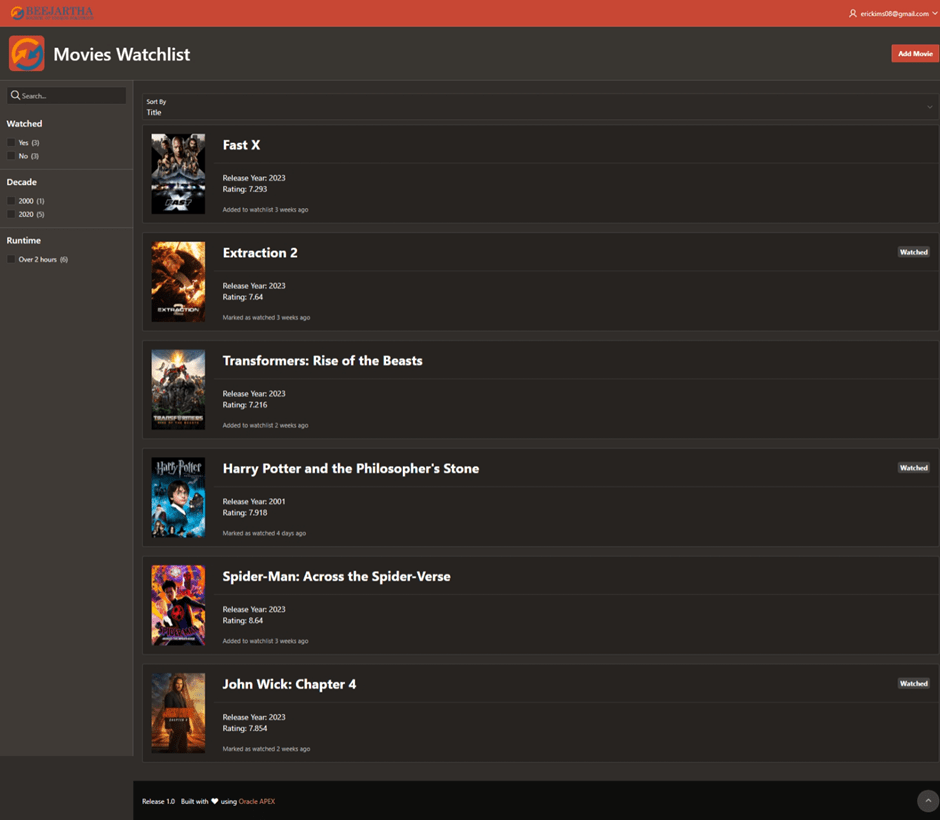Click 'Marked as watched 4 days ago'

pyautogui.click(x=264, y=533)
